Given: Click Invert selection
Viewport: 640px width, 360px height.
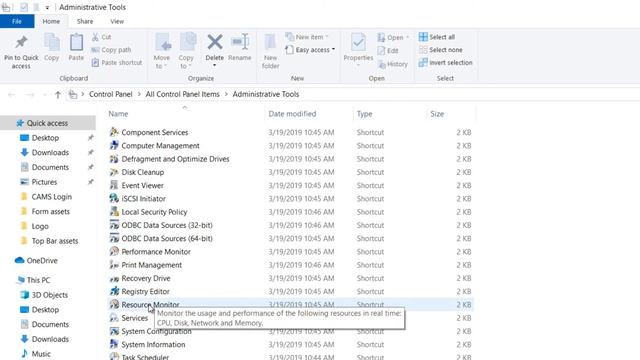Looking at the screenshot, I should (446, 62).
